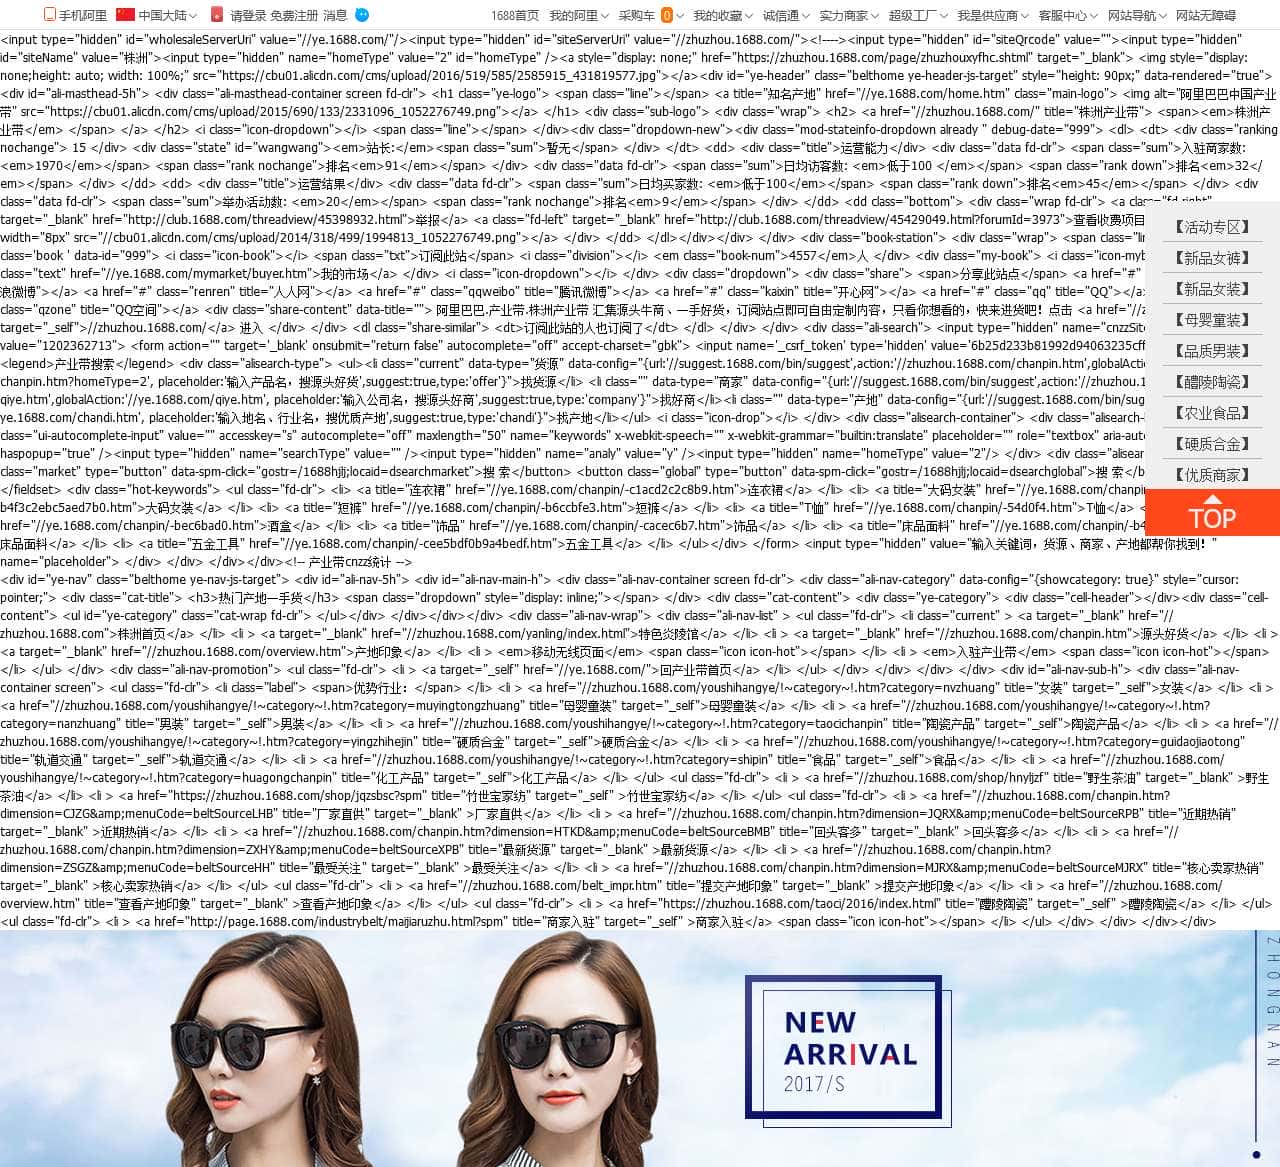Select 活动专区 in the side navigation
The height and width of the screenshot is (1167, 1280).
point(1212,227)
